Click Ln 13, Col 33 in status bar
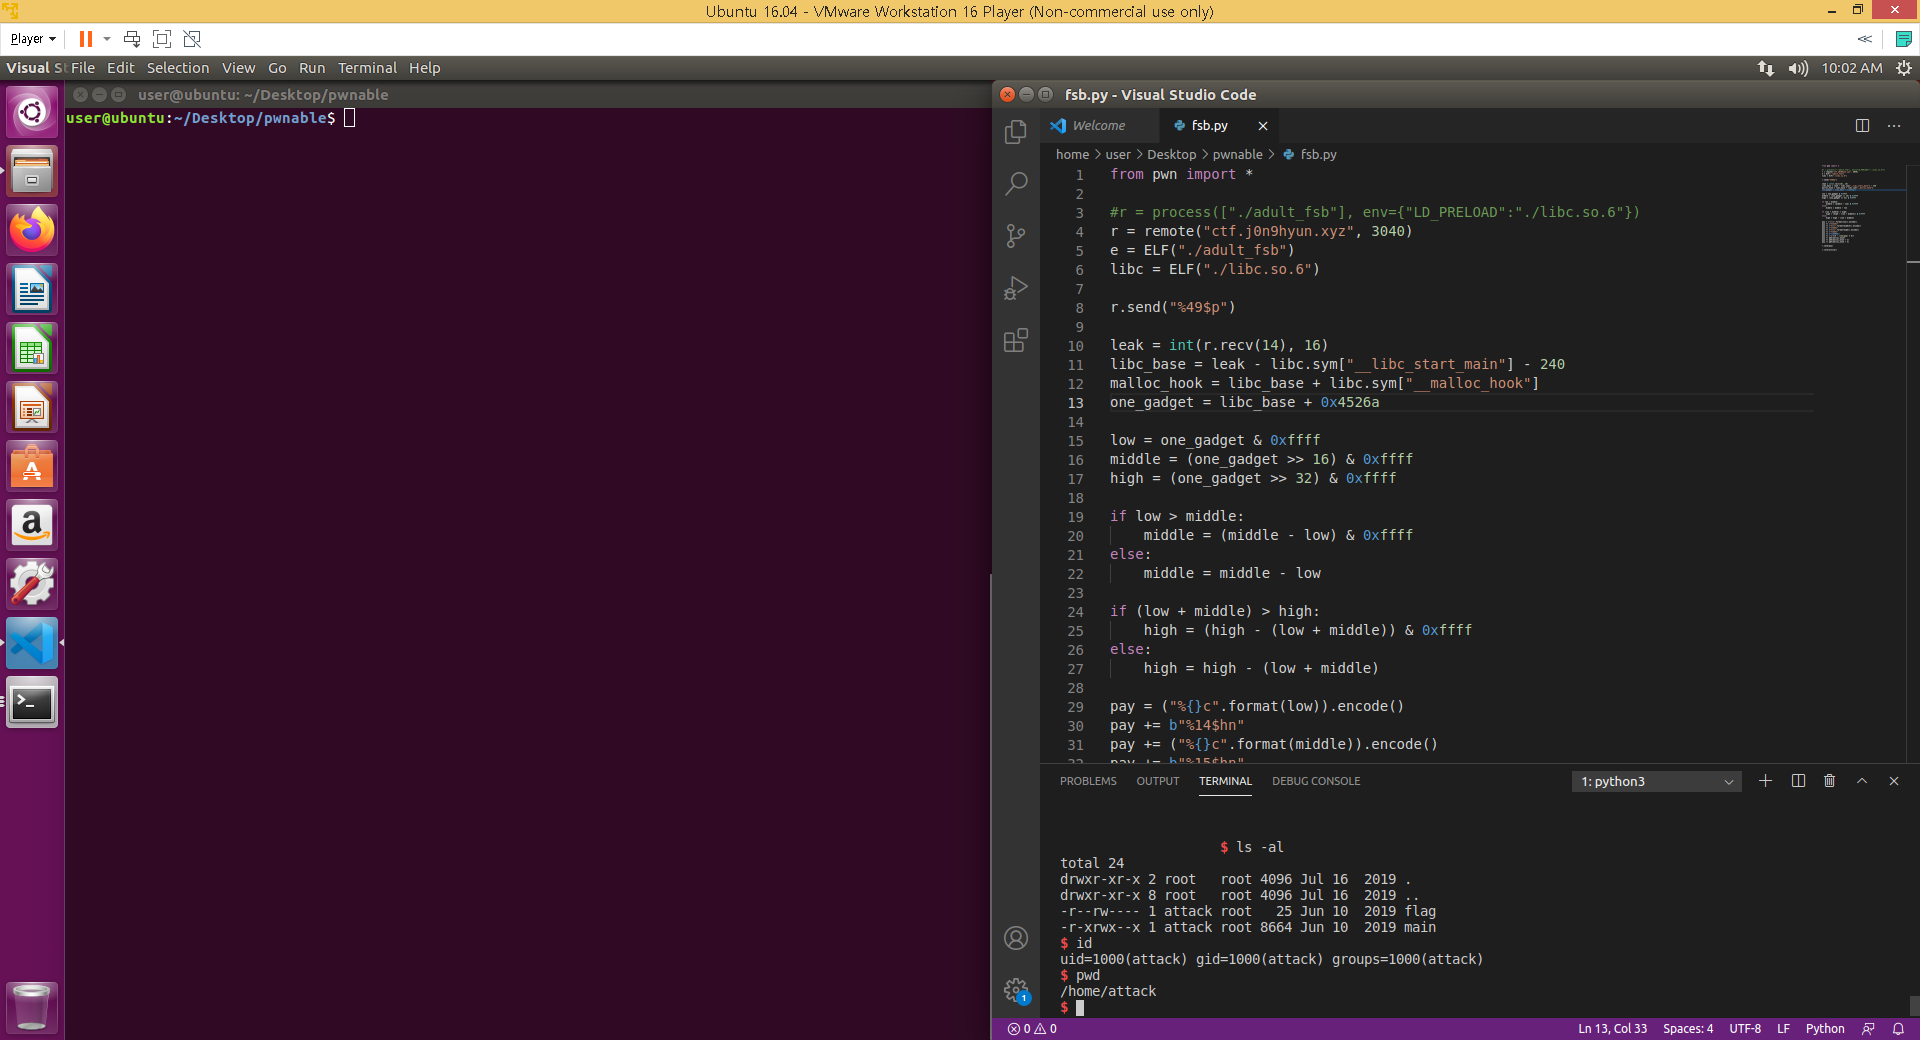 tap(1612, 1029)
